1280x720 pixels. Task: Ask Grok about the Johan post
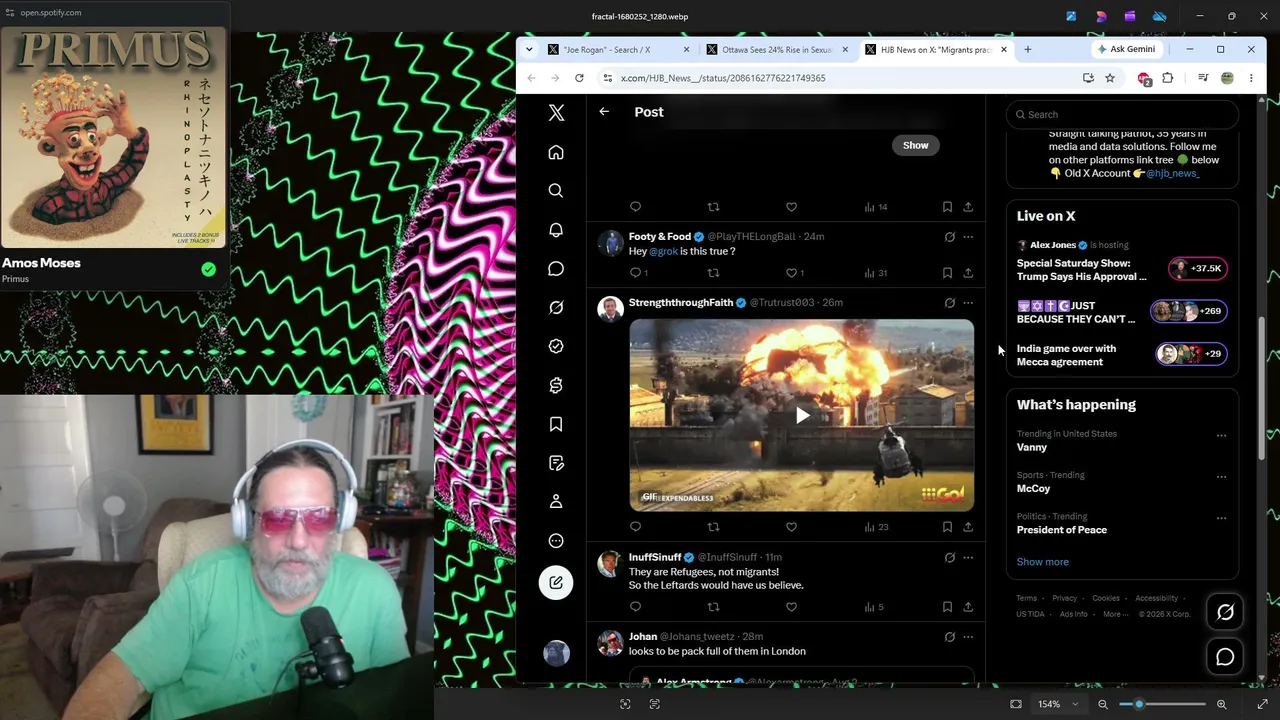point(949,637)
